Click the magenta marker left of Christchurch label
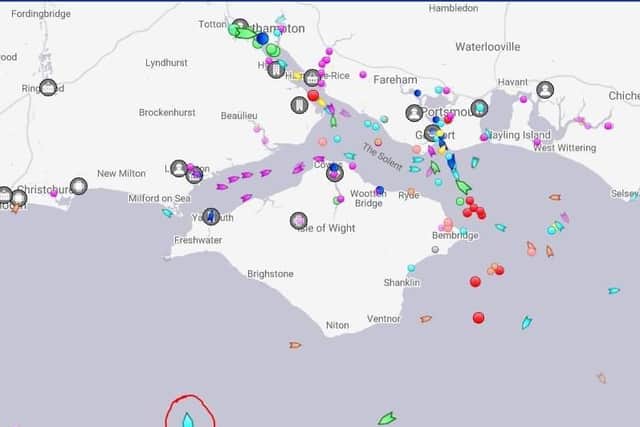The image size is (640, 427). pos(53,193)
